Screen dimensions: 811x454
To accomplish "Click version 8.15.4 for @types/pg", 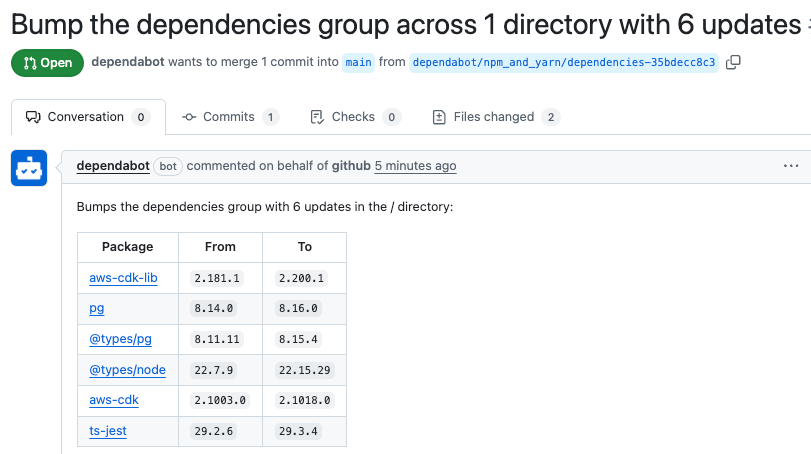I will click(x=298, y=339).
